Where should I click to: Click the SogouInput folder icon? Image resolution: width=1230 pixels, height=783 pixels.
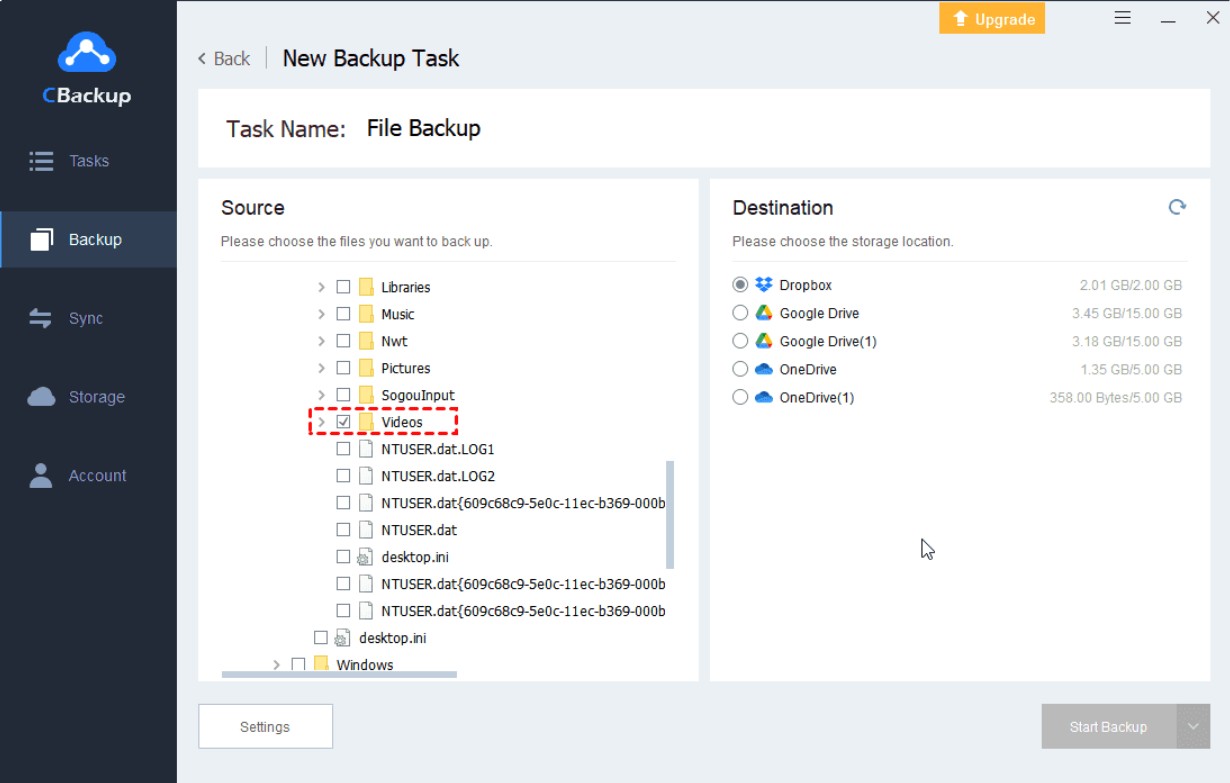366,395
